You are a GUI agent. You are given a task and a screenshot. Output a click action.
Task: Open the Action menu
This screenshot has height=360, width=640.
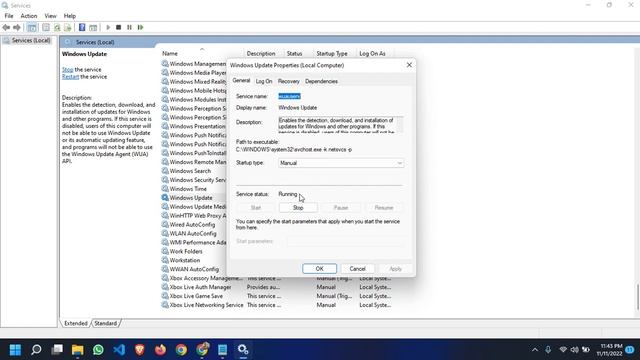click(29, 16)
